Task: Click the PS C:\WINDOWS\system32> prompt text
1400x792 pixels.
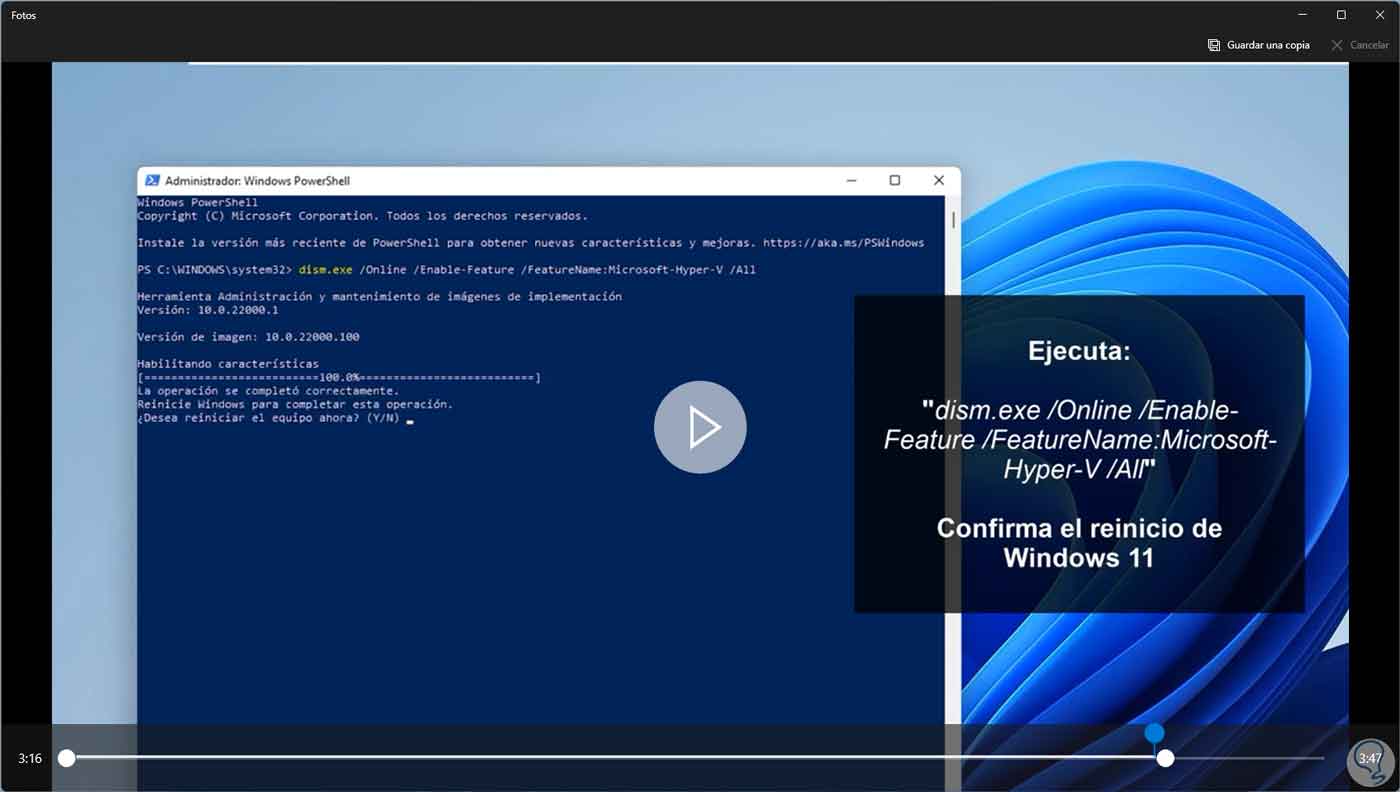Action: click(x=214, y=270)
